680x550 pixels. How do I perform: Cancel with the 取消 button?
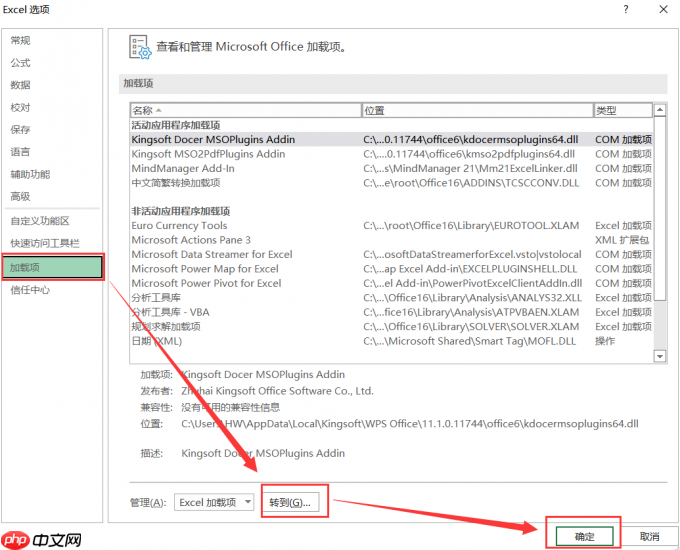(649, 537)
